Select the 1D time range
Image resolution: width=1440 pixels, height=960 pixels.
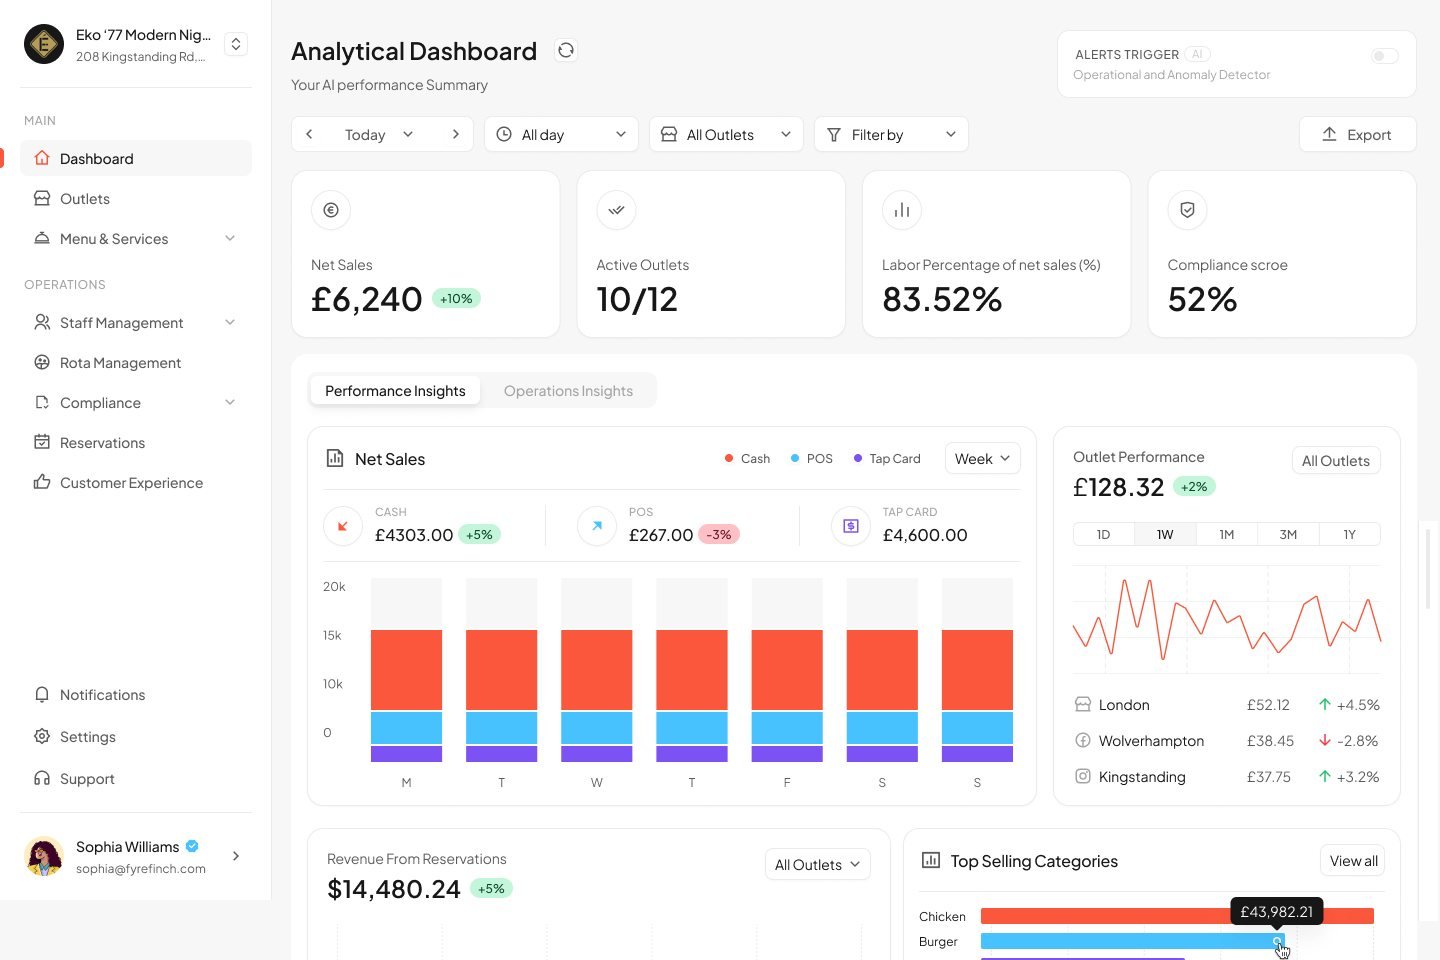pyautogui.click(x=1104, y=534)
